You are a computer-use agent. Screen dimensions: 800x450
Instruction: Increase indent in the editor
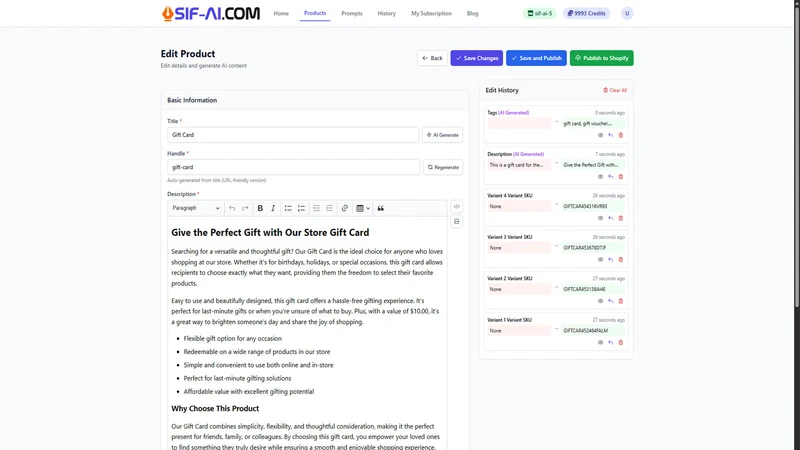click(330, 208)
